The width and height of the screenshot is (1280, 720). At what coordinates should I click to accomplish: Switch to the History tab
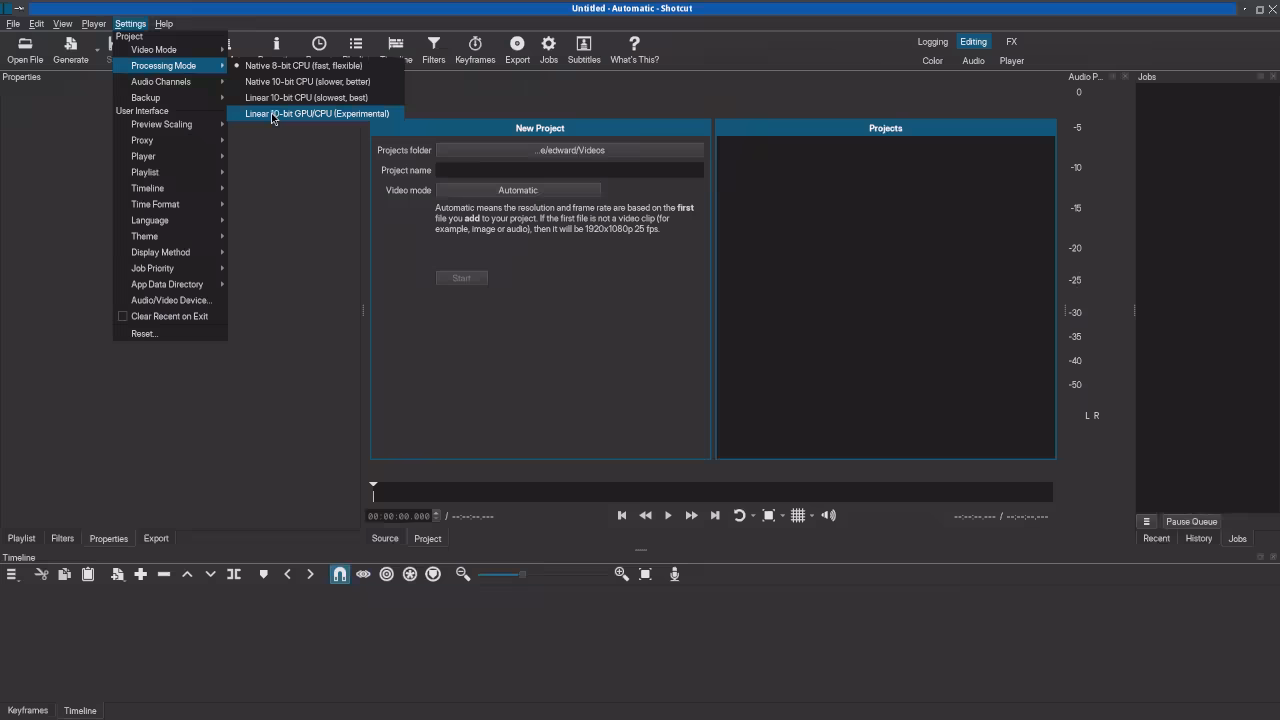coord(1198,539)
